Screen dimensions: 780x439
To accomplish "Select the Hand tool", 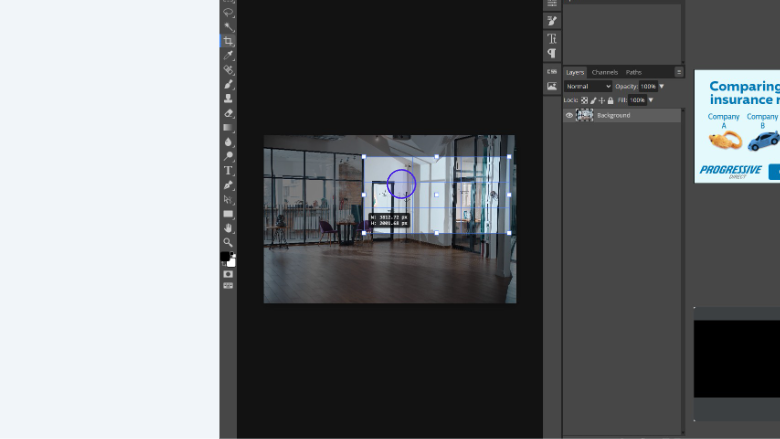I will coord(228,228).
